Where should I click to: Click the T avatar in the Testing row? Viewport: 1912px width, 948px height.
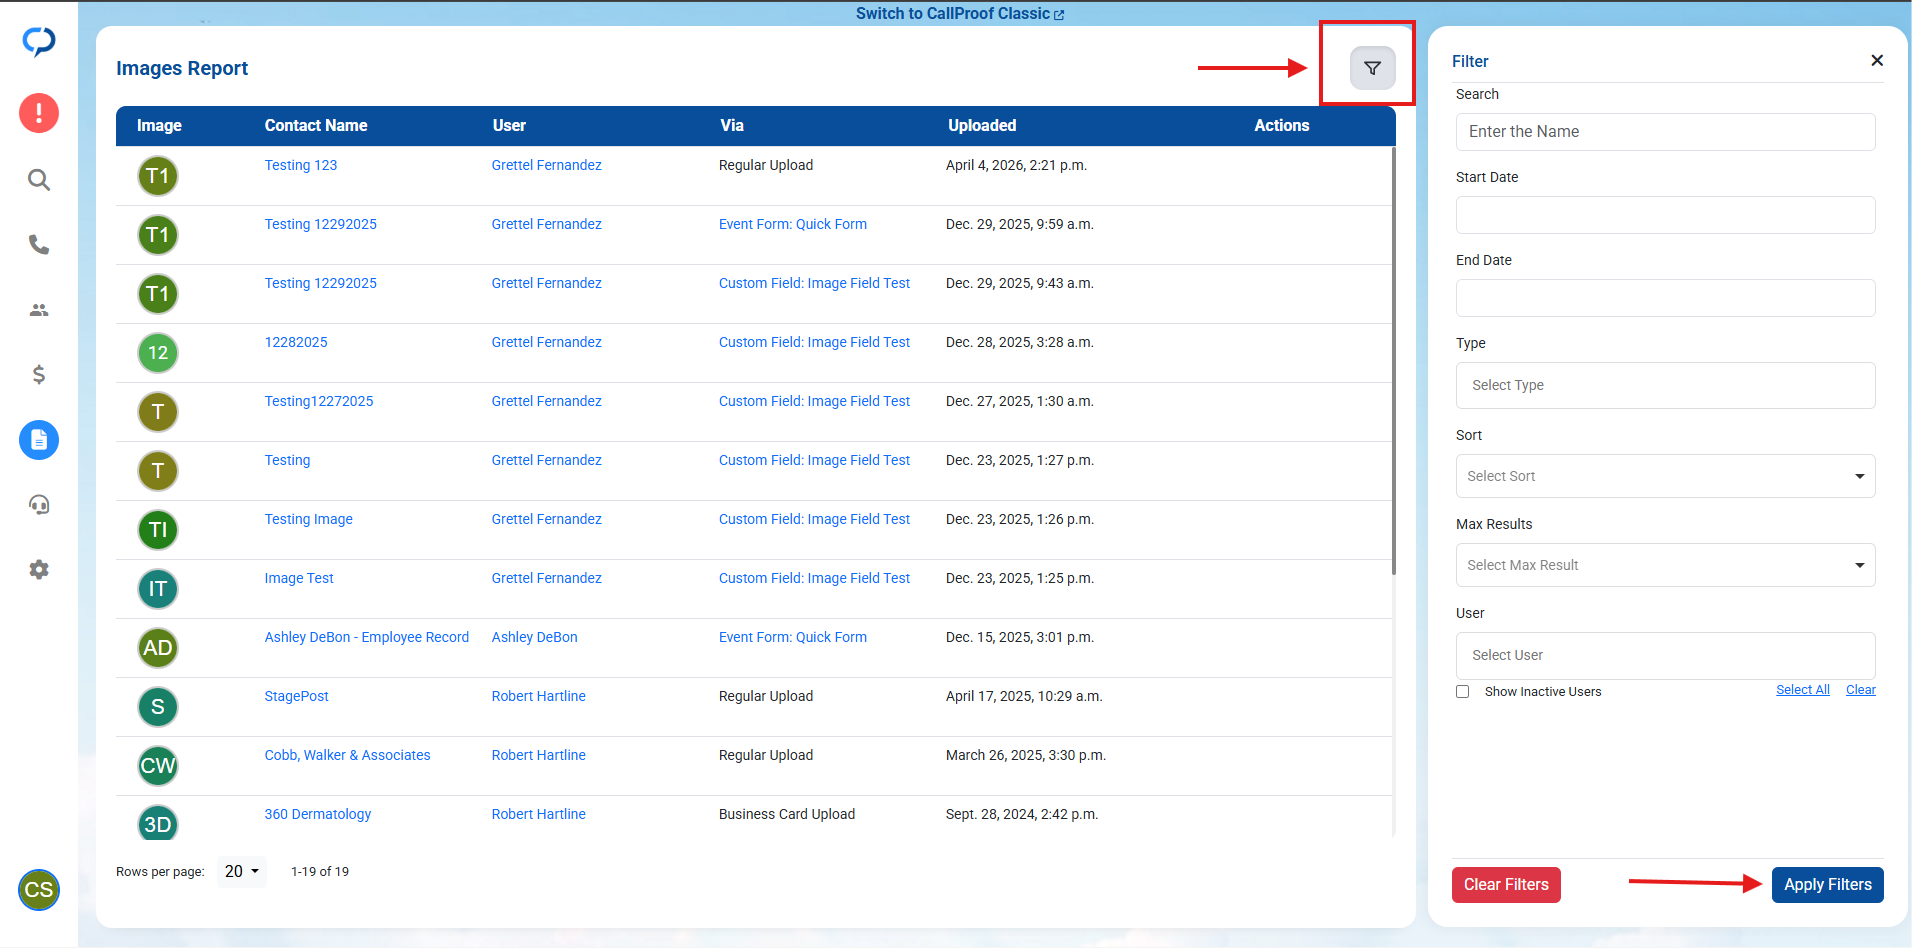pyautogui.click(x=158, y=471)
